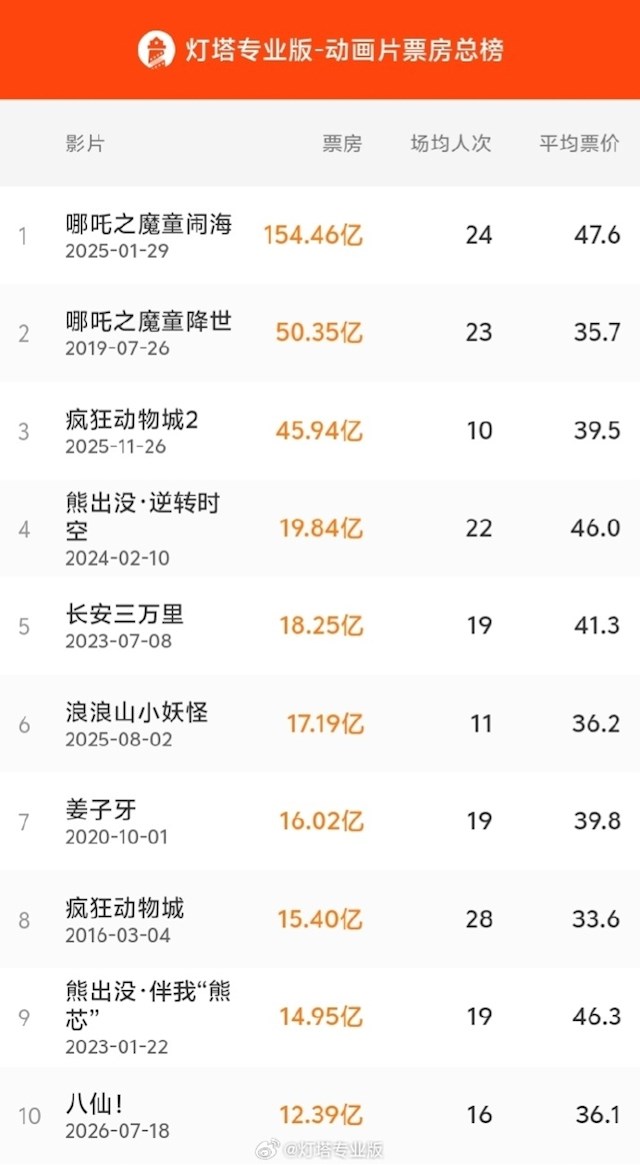This screenshot has width=640, height=1165.
Task: Open the 八仙! movie entry
Action: tap(320, 1114)
